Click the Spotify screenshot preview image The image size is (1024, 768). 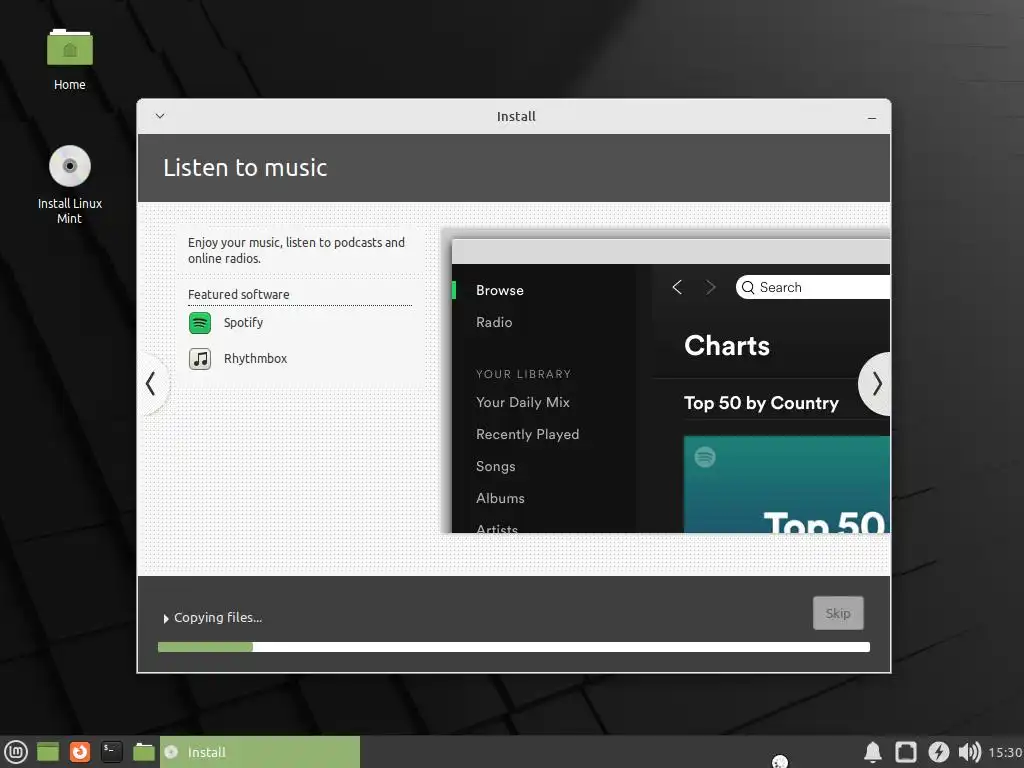pos(666,381)
